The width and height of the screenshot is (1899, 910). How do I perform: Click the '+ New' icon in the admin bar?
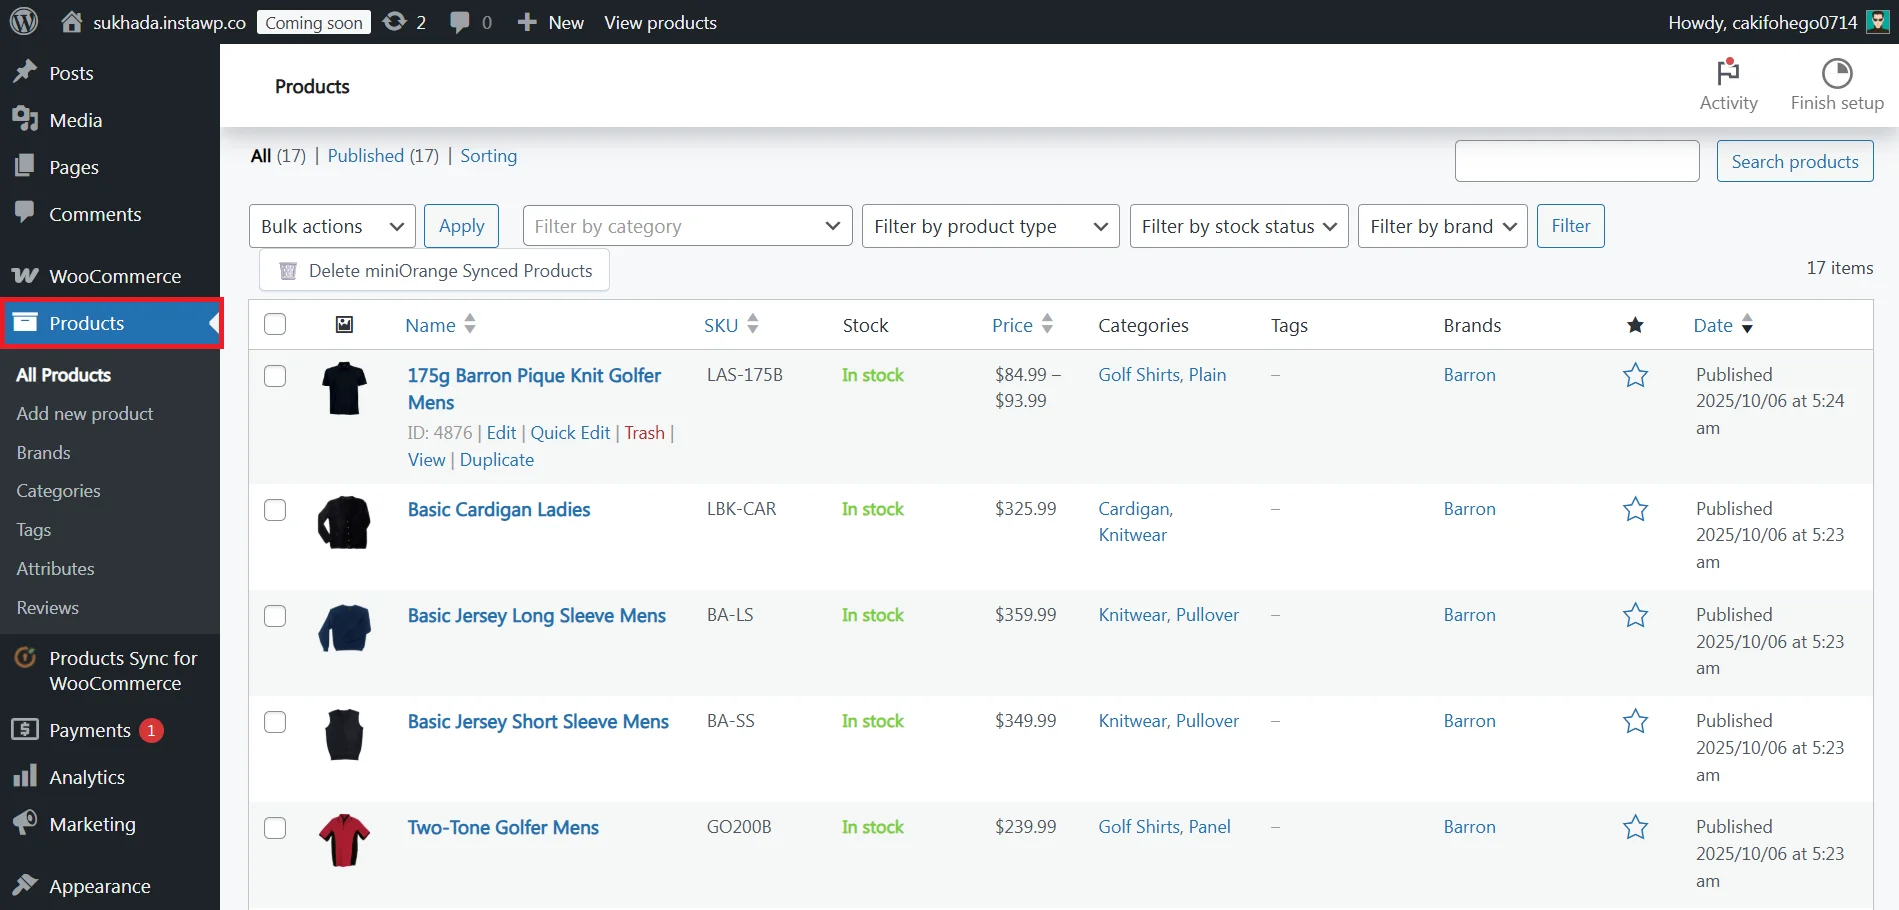[526, 21]
